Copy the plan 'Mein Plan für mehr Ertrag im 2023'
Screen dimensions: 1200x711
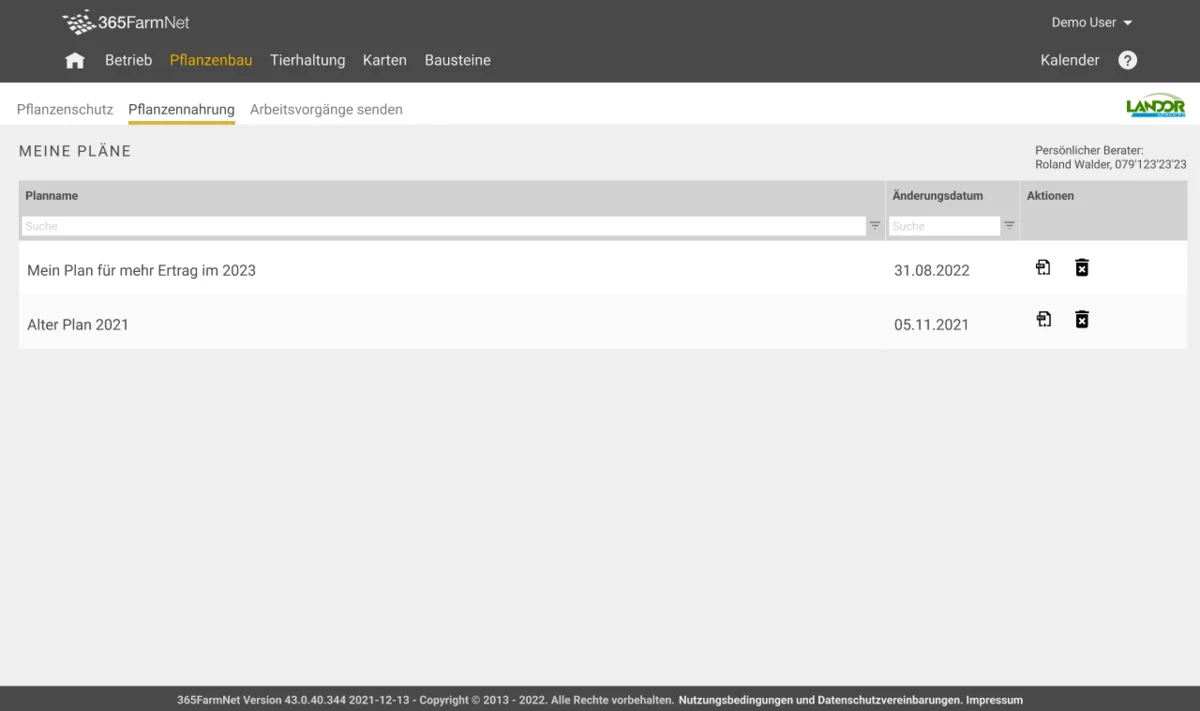click(x=1043, y=268)
